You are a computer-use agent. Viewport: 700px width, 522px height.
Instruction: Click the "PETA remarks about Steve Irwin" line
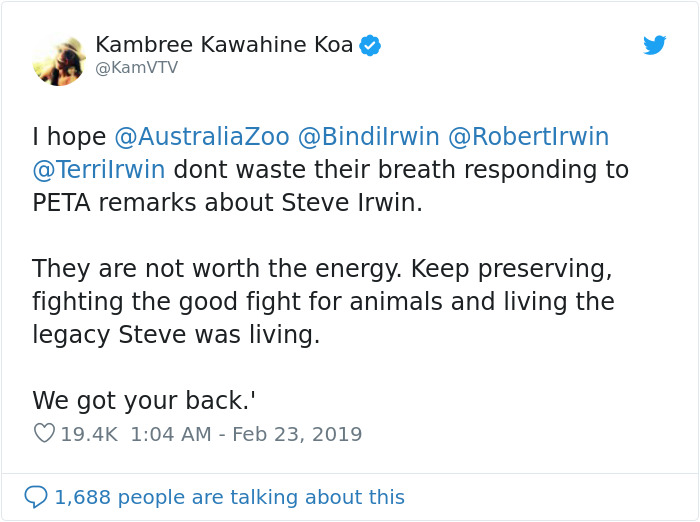point(228,203)
